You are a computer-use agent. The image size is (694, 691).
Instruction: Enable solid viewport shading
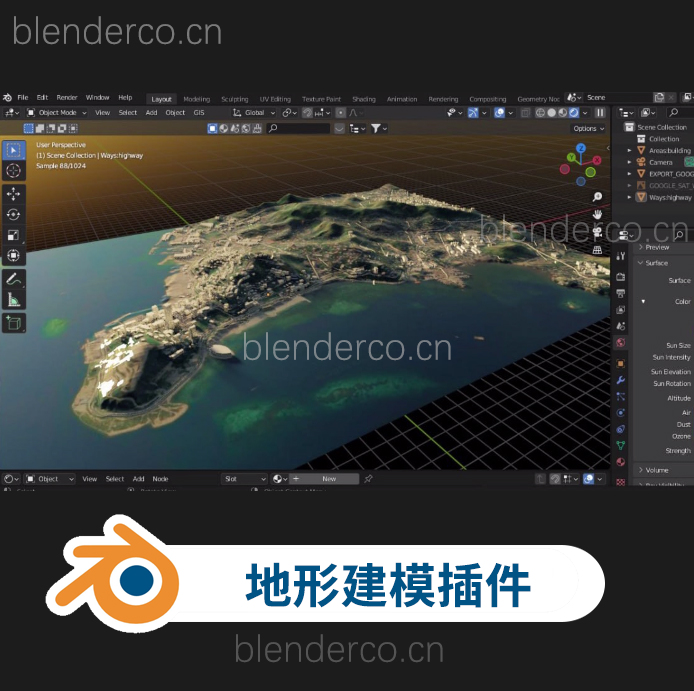551,113
